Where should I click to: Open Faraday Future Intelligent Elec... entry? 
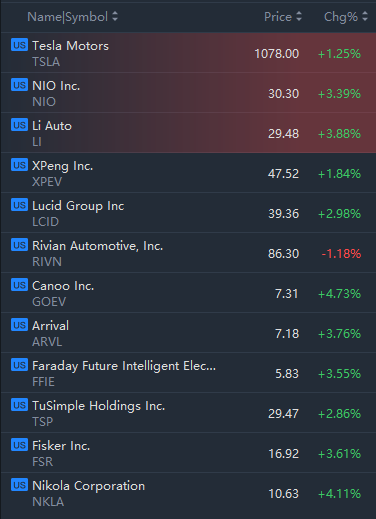tap(188, 373)
